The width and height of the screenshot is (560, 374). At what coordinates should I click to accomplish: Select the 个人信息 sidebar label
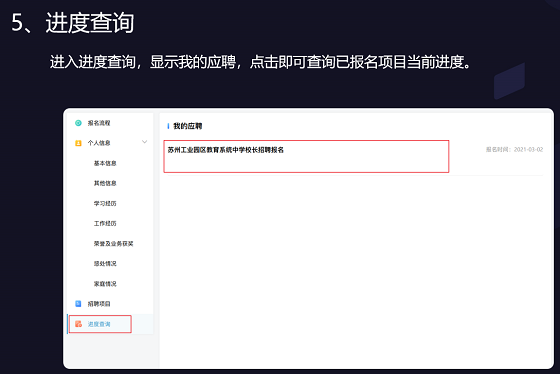click(x=99, y=143)
